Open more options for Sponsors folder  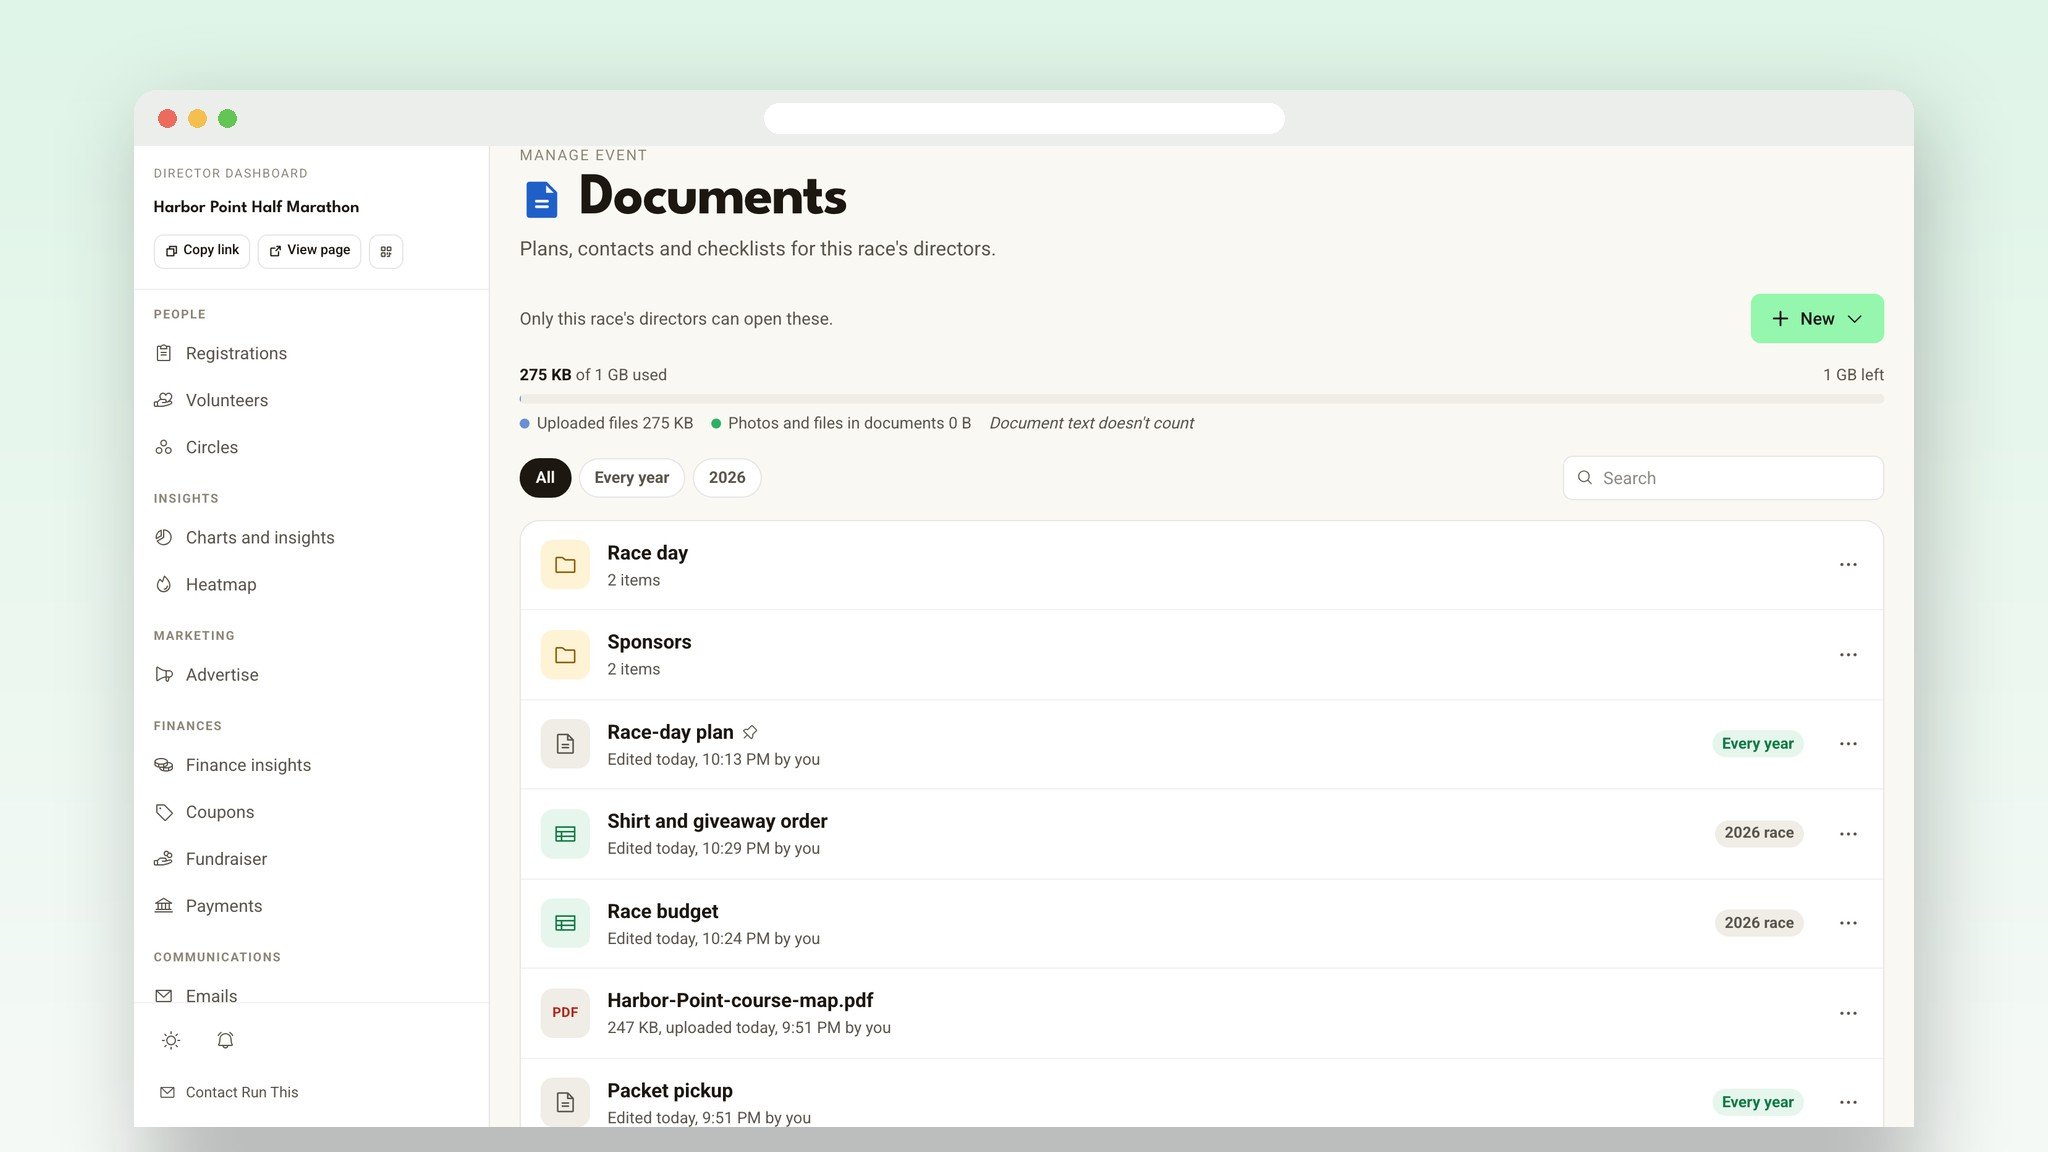(x=1848, y=655)
